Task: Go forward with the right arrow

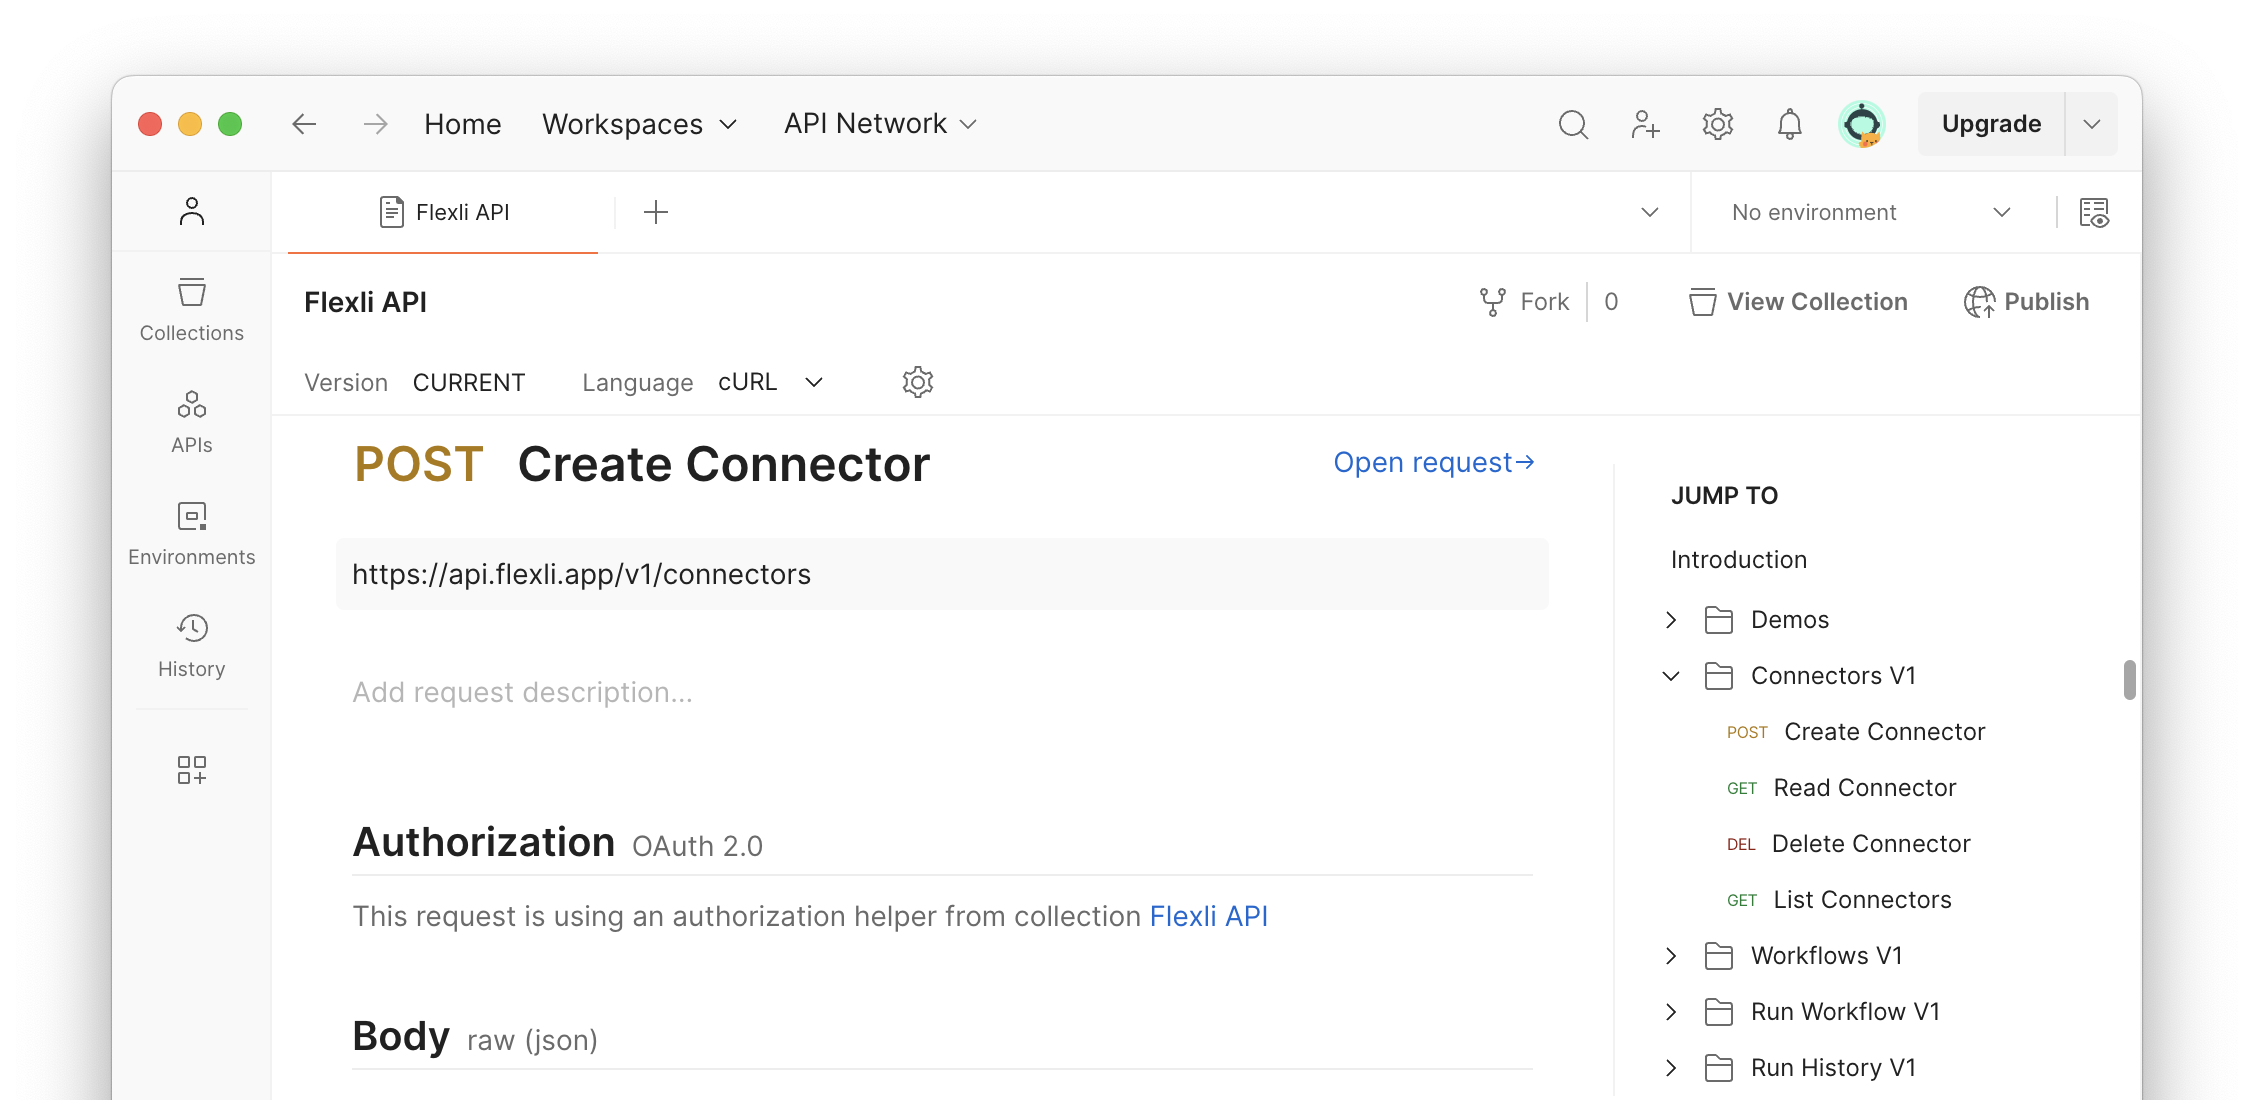Action: point(375,124)
